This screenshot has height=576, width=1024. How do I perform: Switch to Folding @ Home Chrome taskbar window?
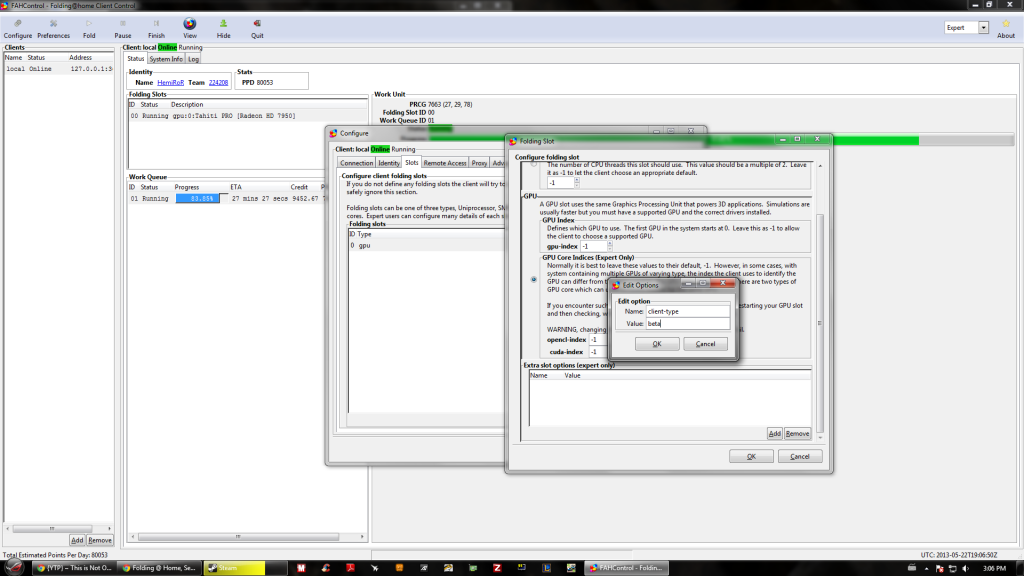tap(159, 568)
